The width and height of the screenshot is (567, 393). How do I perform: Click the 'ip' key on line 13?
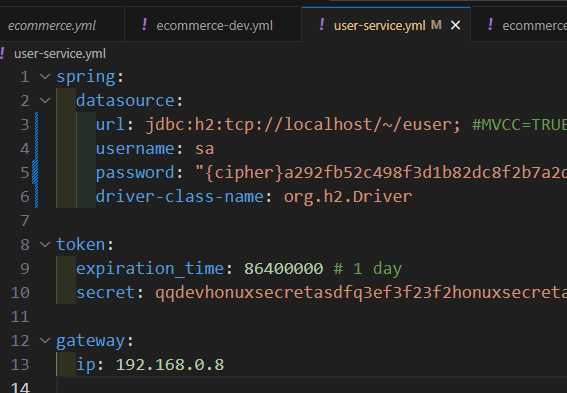pyautogui.click(x=86, y=365)
